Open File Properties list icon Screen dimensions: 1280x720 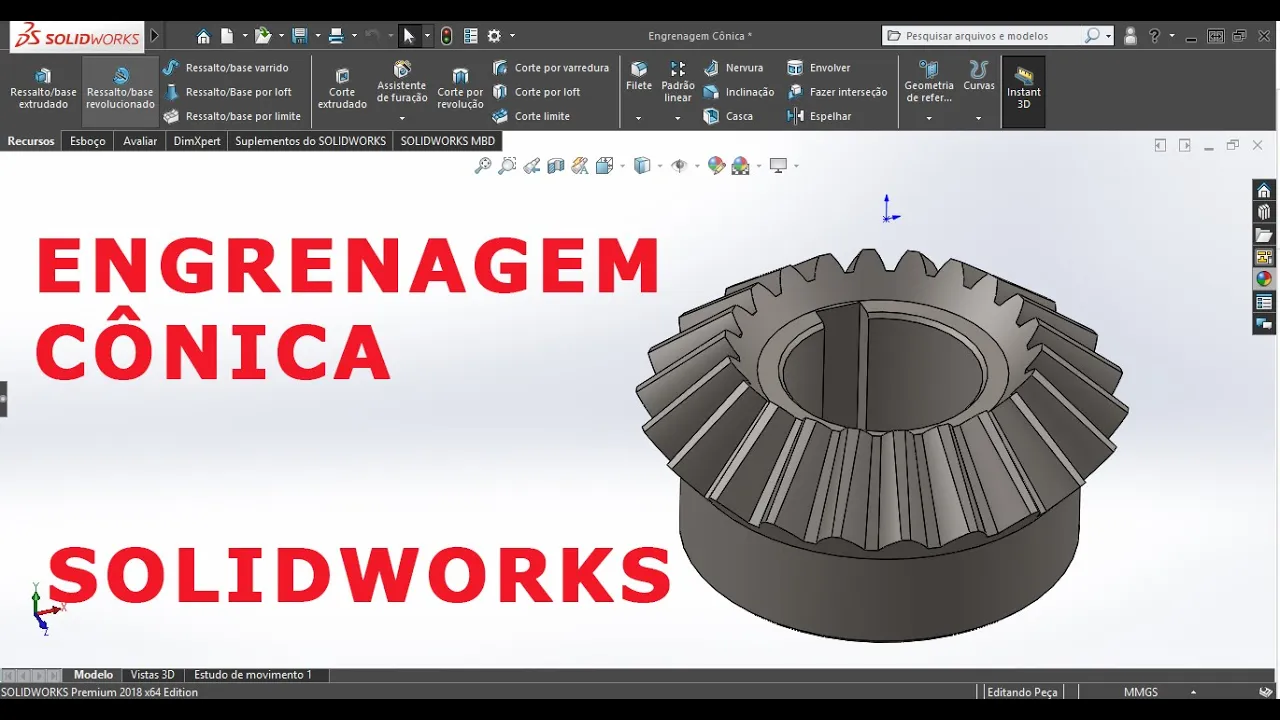470,36
